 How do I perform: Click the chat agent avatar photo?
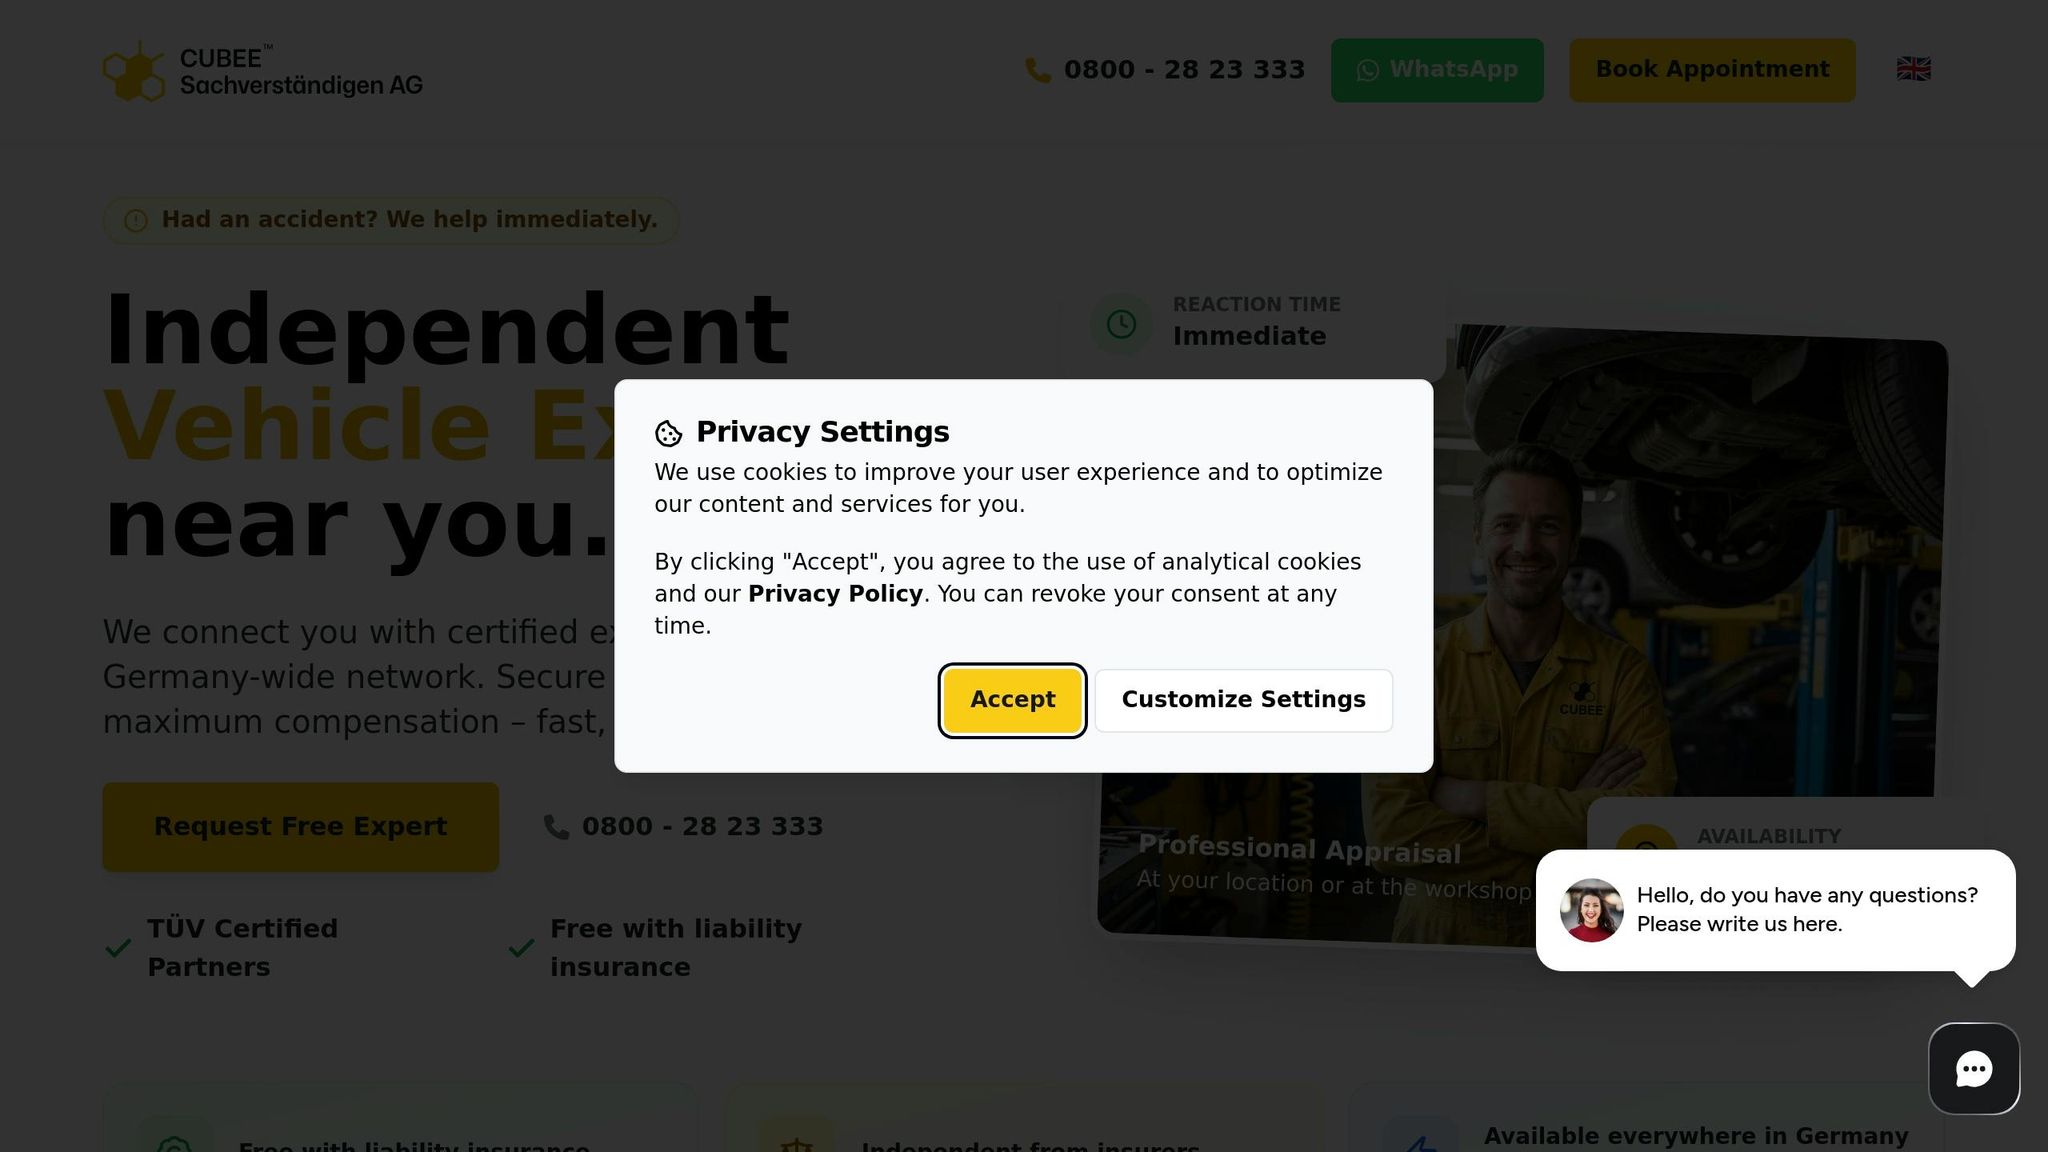(1591, 910)
